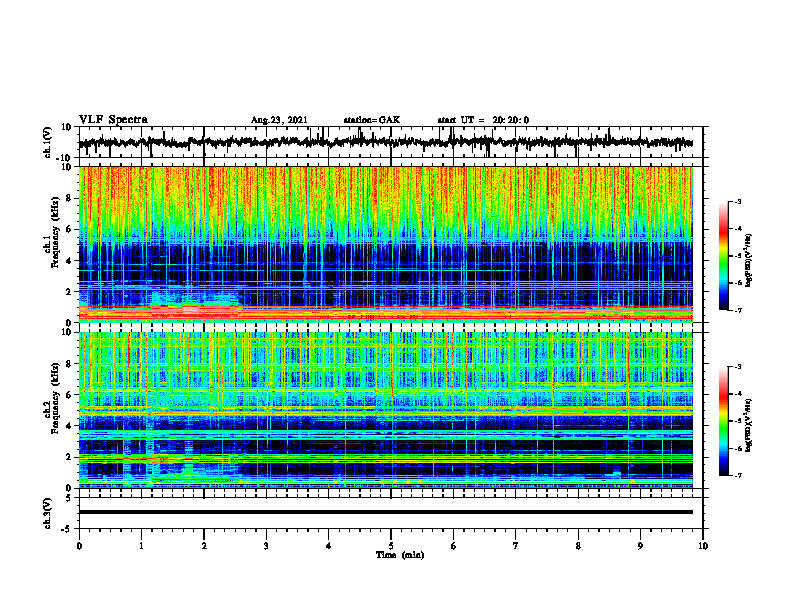Click the thick black ch.3 voltage line
Image resolution: width=792 pixels, height=612 pixels.
(386, 512)
